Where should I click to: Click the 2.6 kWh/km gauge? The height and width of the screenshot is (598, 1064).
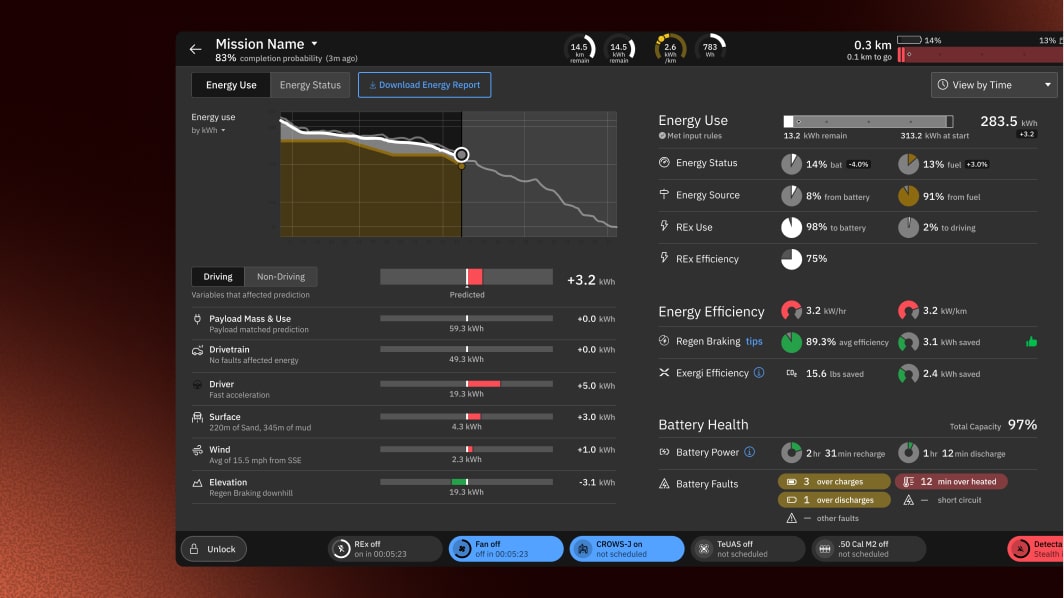coord(670,49)
